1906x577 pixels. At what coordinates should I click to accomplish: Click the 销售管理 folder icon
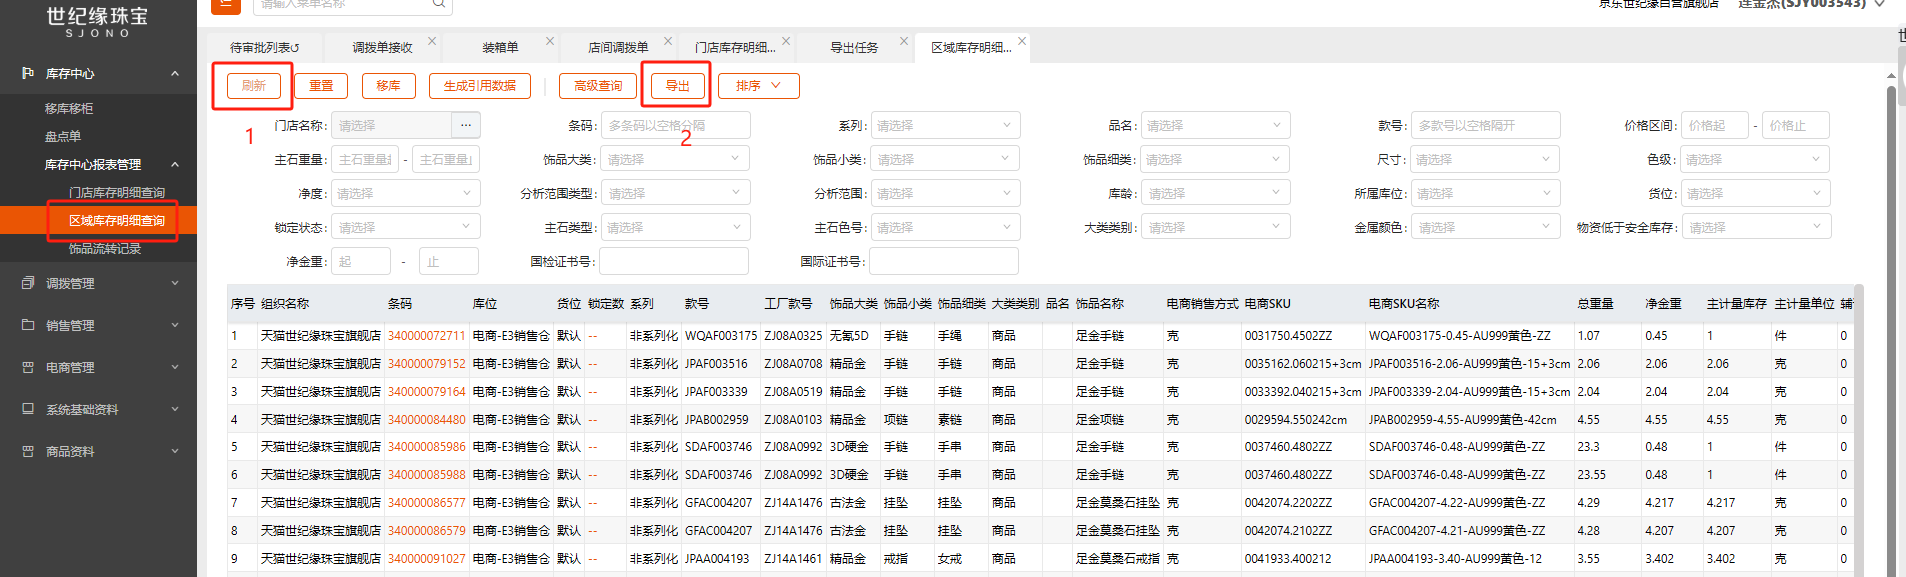28,325
